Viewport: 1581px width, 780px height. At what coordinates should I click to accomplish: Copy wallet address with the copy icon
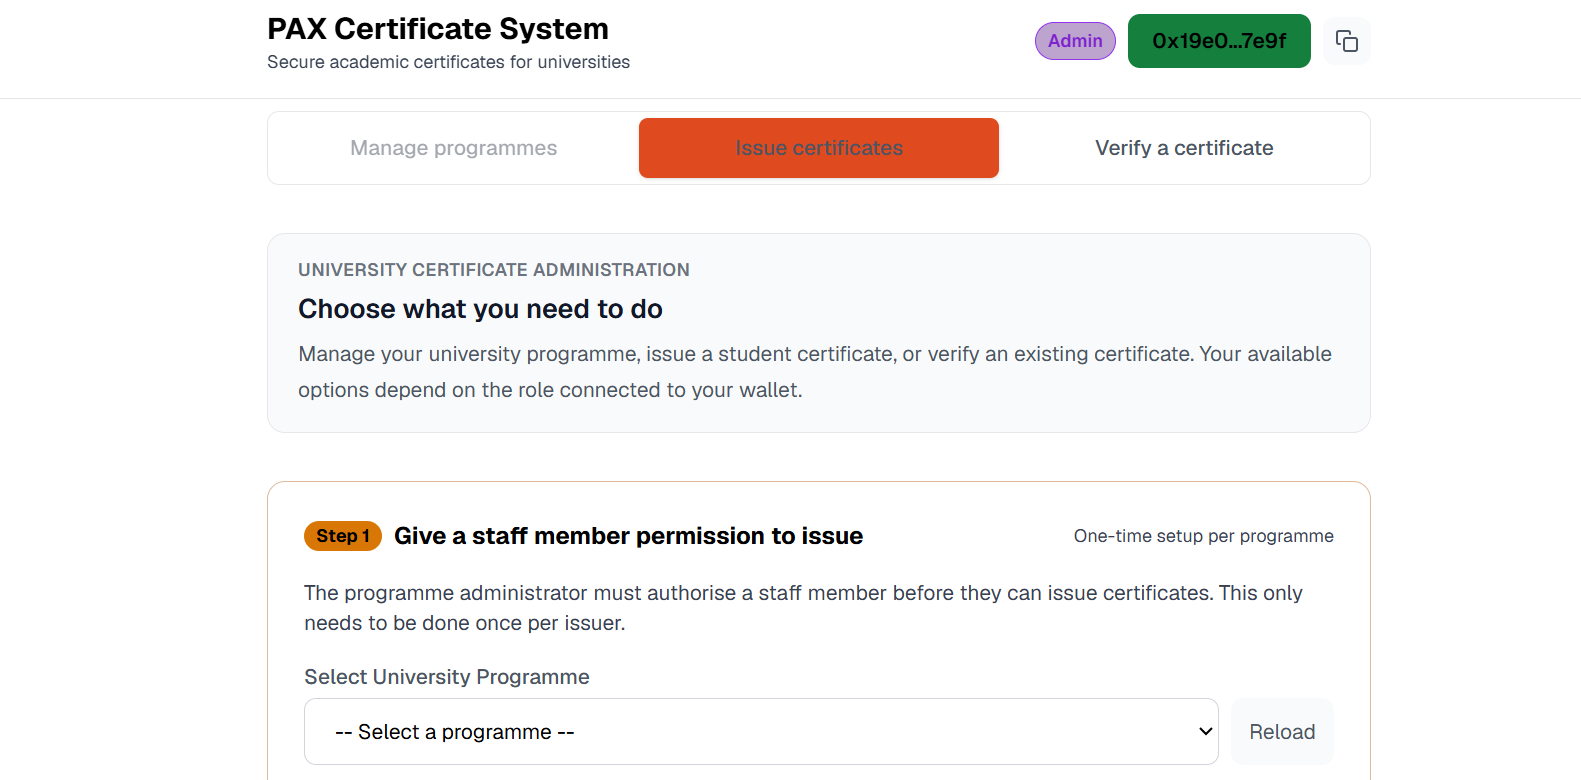click(x=1346, y=41)
